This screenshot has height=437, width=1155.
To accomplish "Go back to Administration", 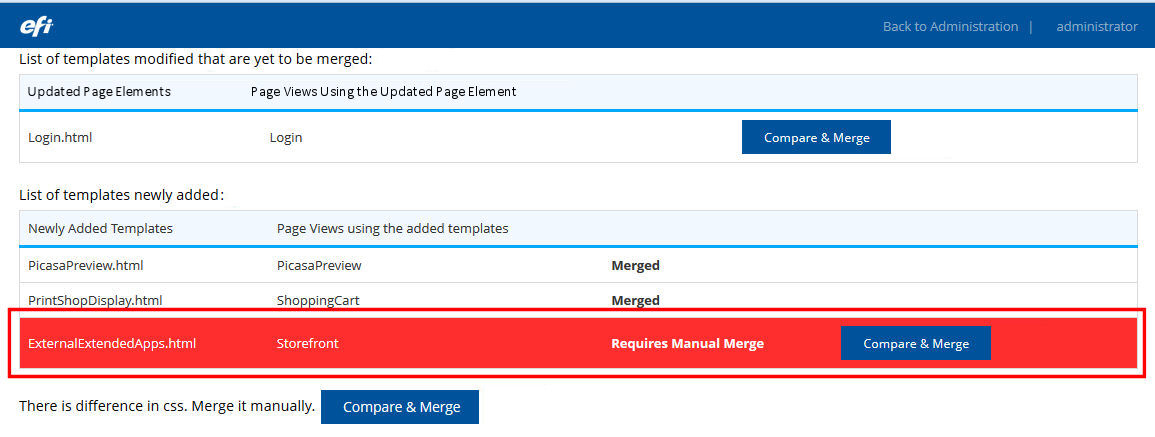I will tap(949, 27).
